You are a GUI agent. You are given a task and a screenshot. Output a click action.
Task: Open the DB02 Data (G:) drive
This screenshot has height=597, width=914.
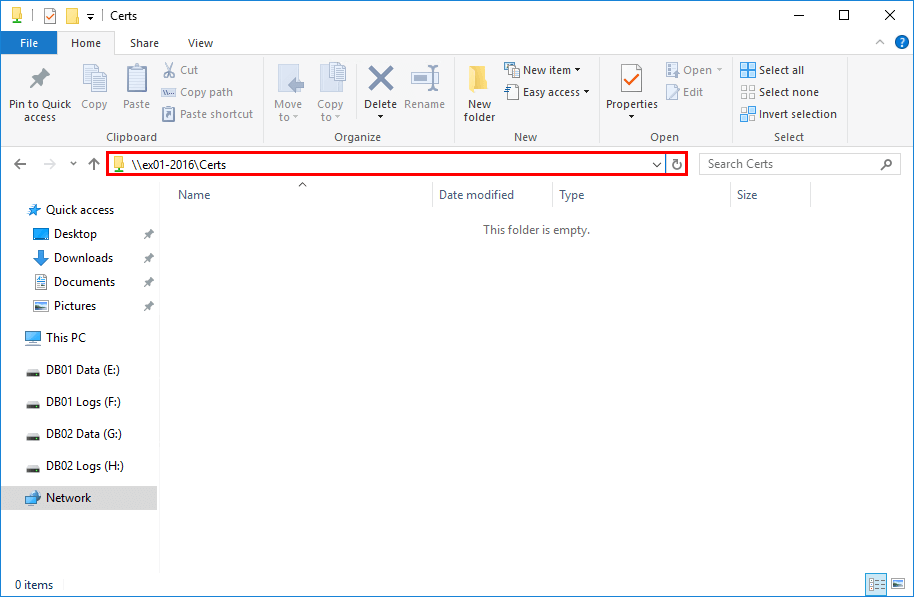coord(83,434)
